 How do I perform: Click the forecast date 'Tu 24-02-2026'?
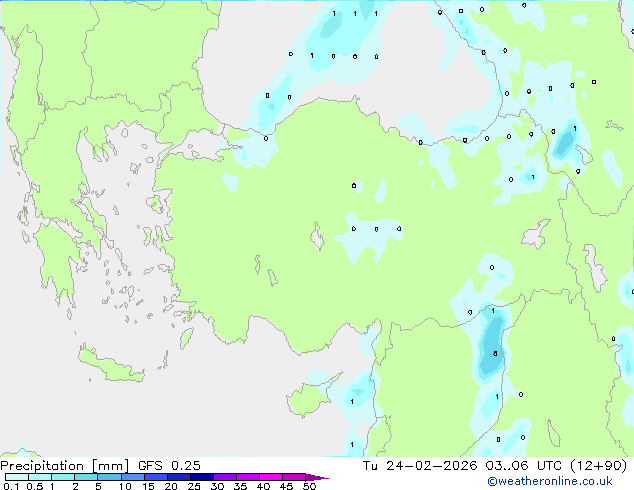[420, 466]
